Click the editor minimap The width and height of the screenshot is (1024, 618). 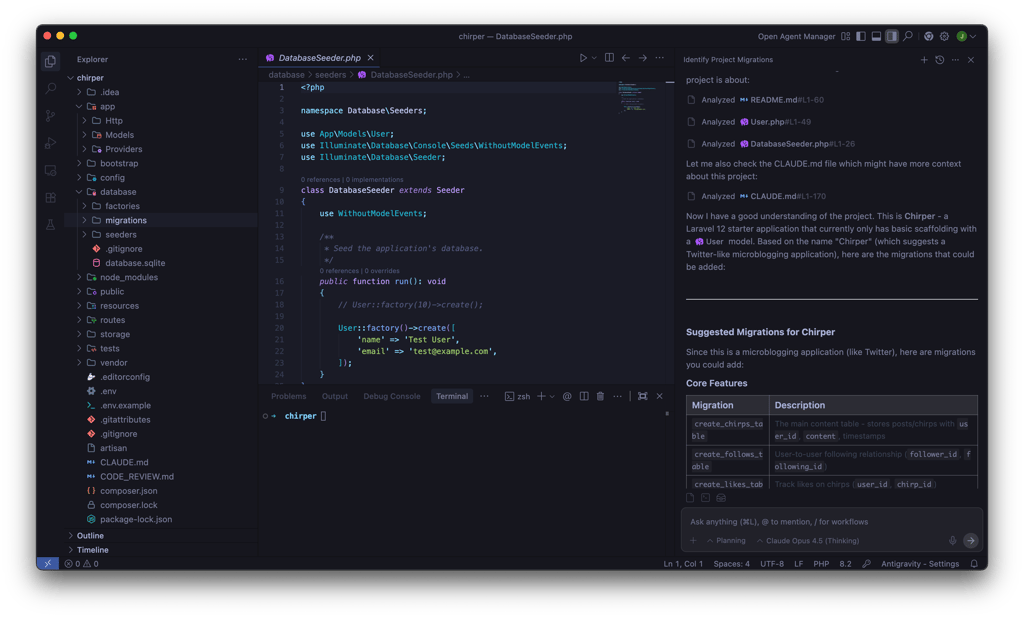637,98
